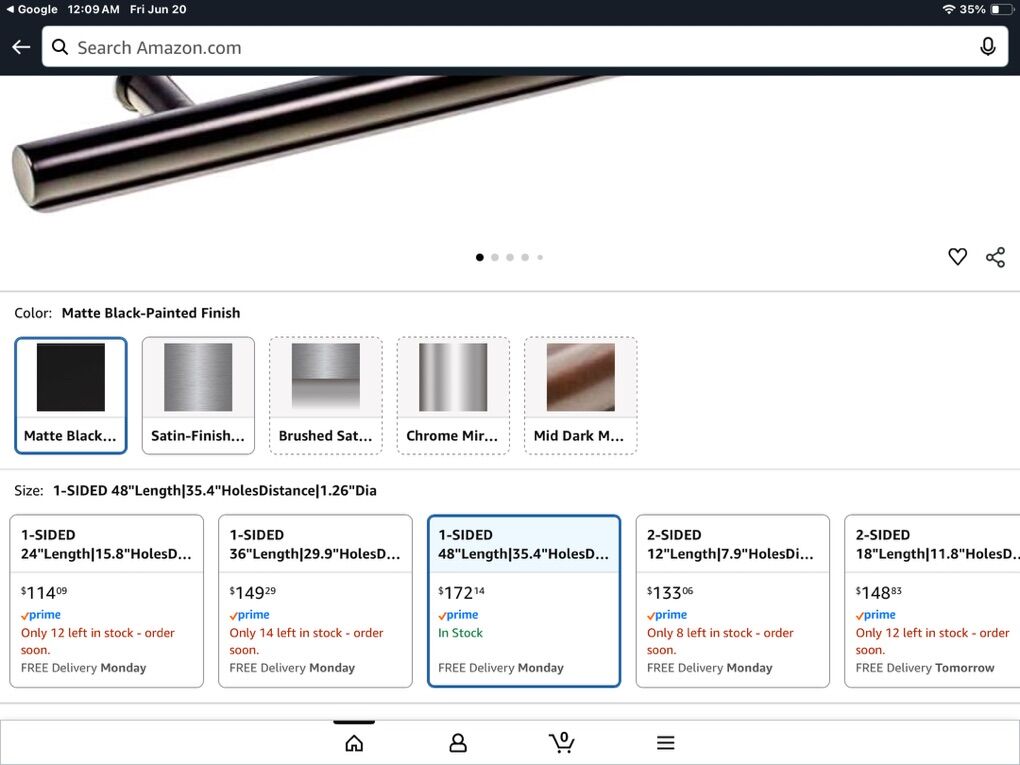Choose the Mid Dark color option

click(x=580, y=395)
